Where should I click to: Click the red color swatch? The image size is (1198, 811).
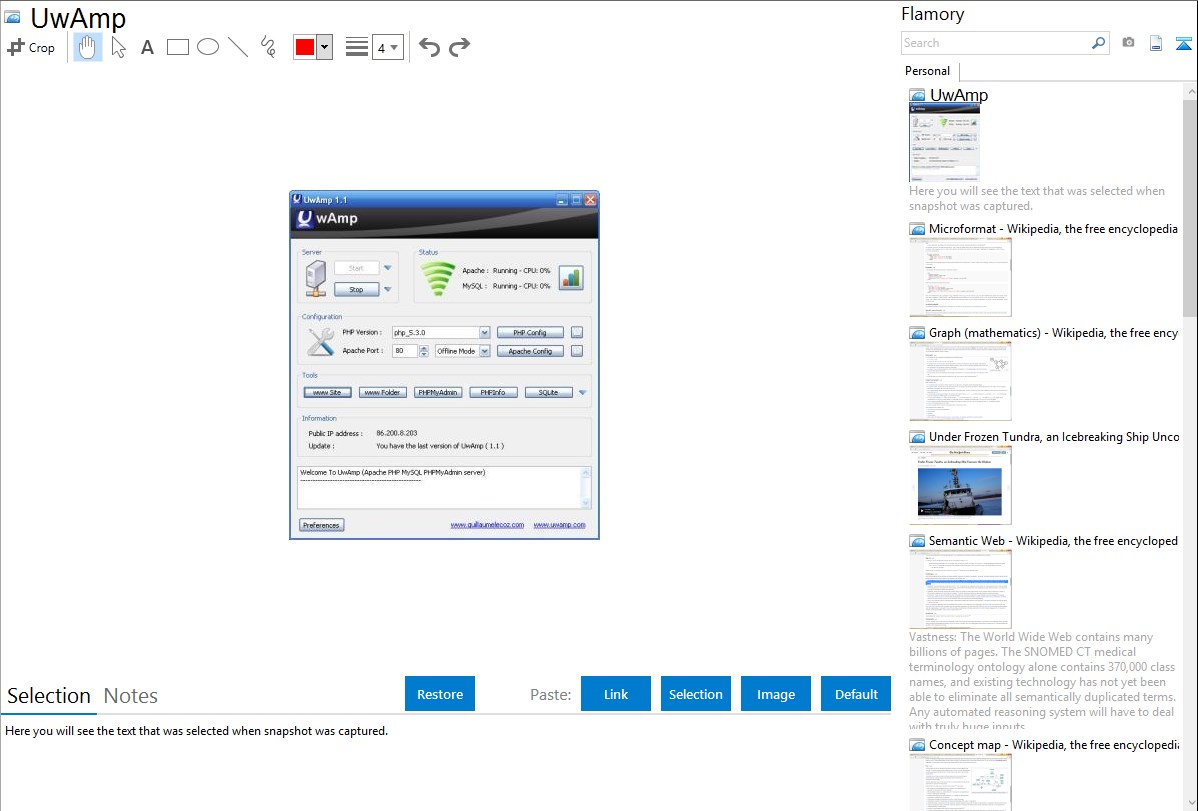click(x=305, y=47)
